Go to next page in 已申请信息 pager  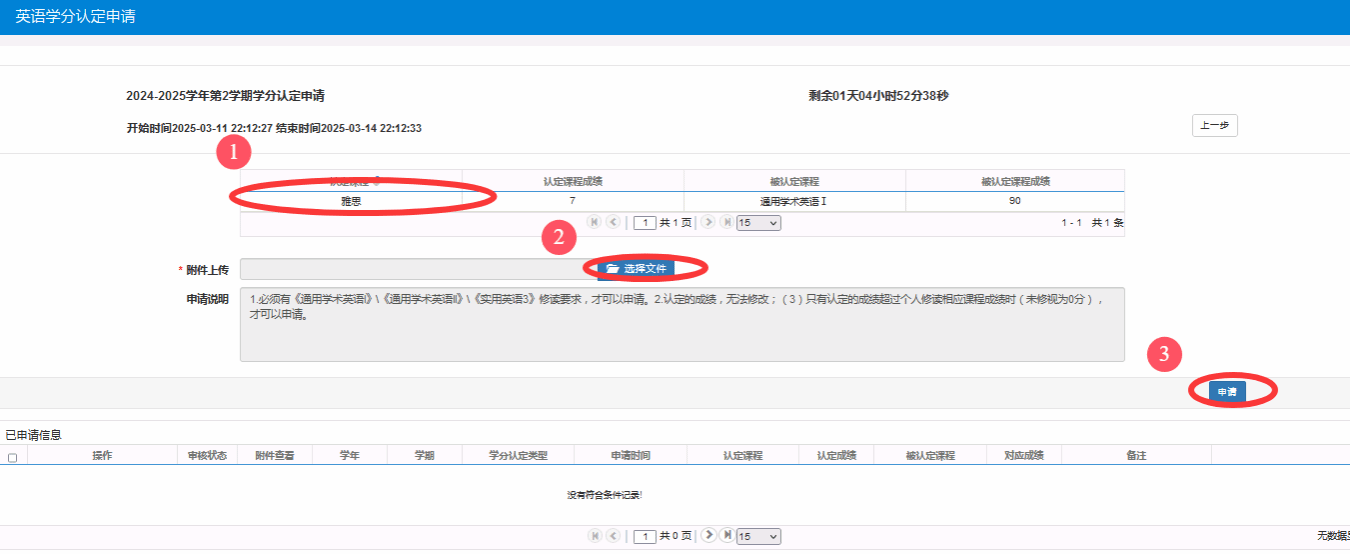coord(708,536)
